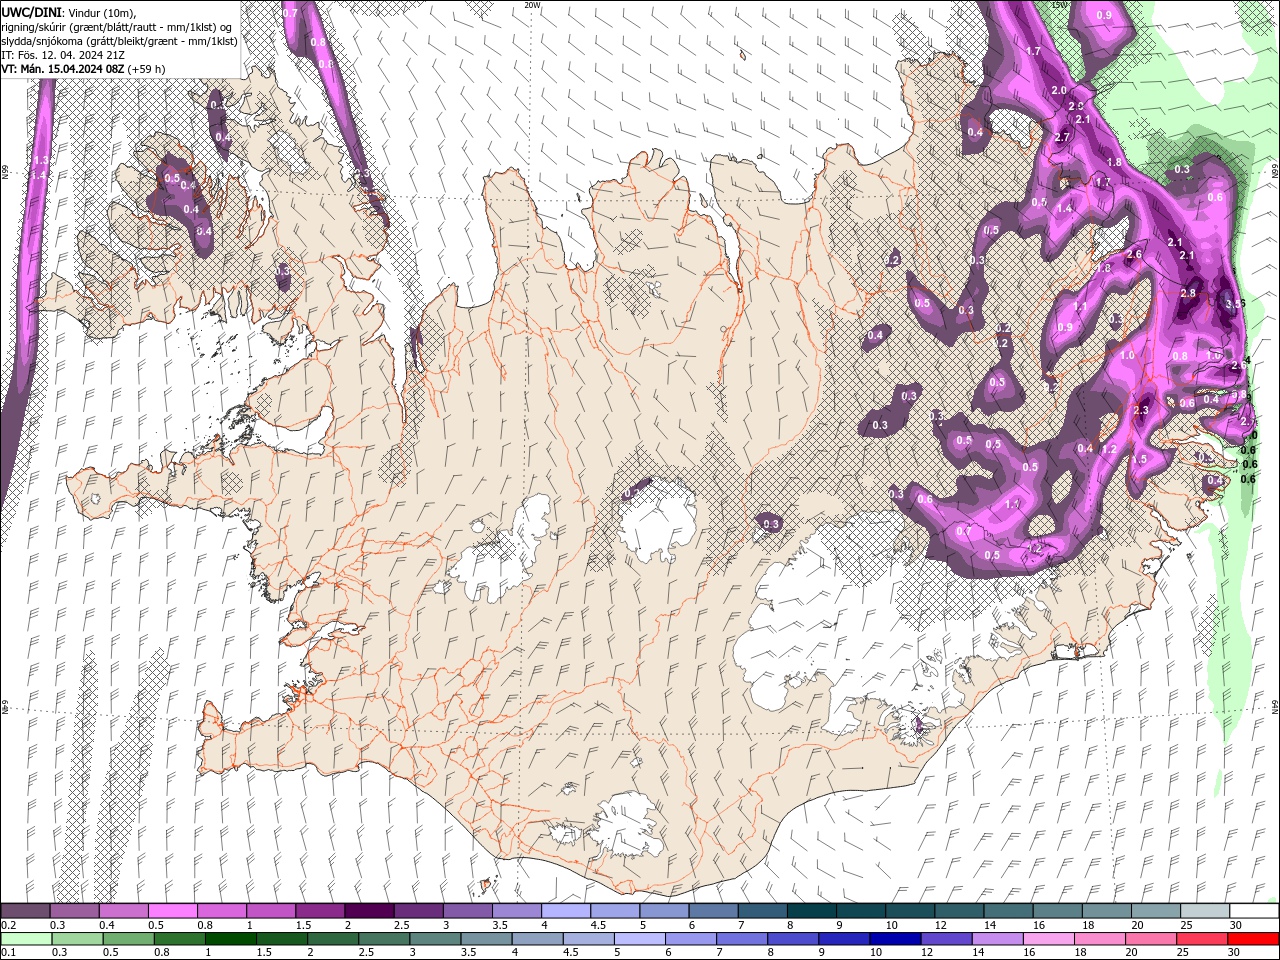This screenshot has height=960, width=1280.
Task: Pick the bright red 30 swatch in the lower legend
Action: click(1252, 939)
